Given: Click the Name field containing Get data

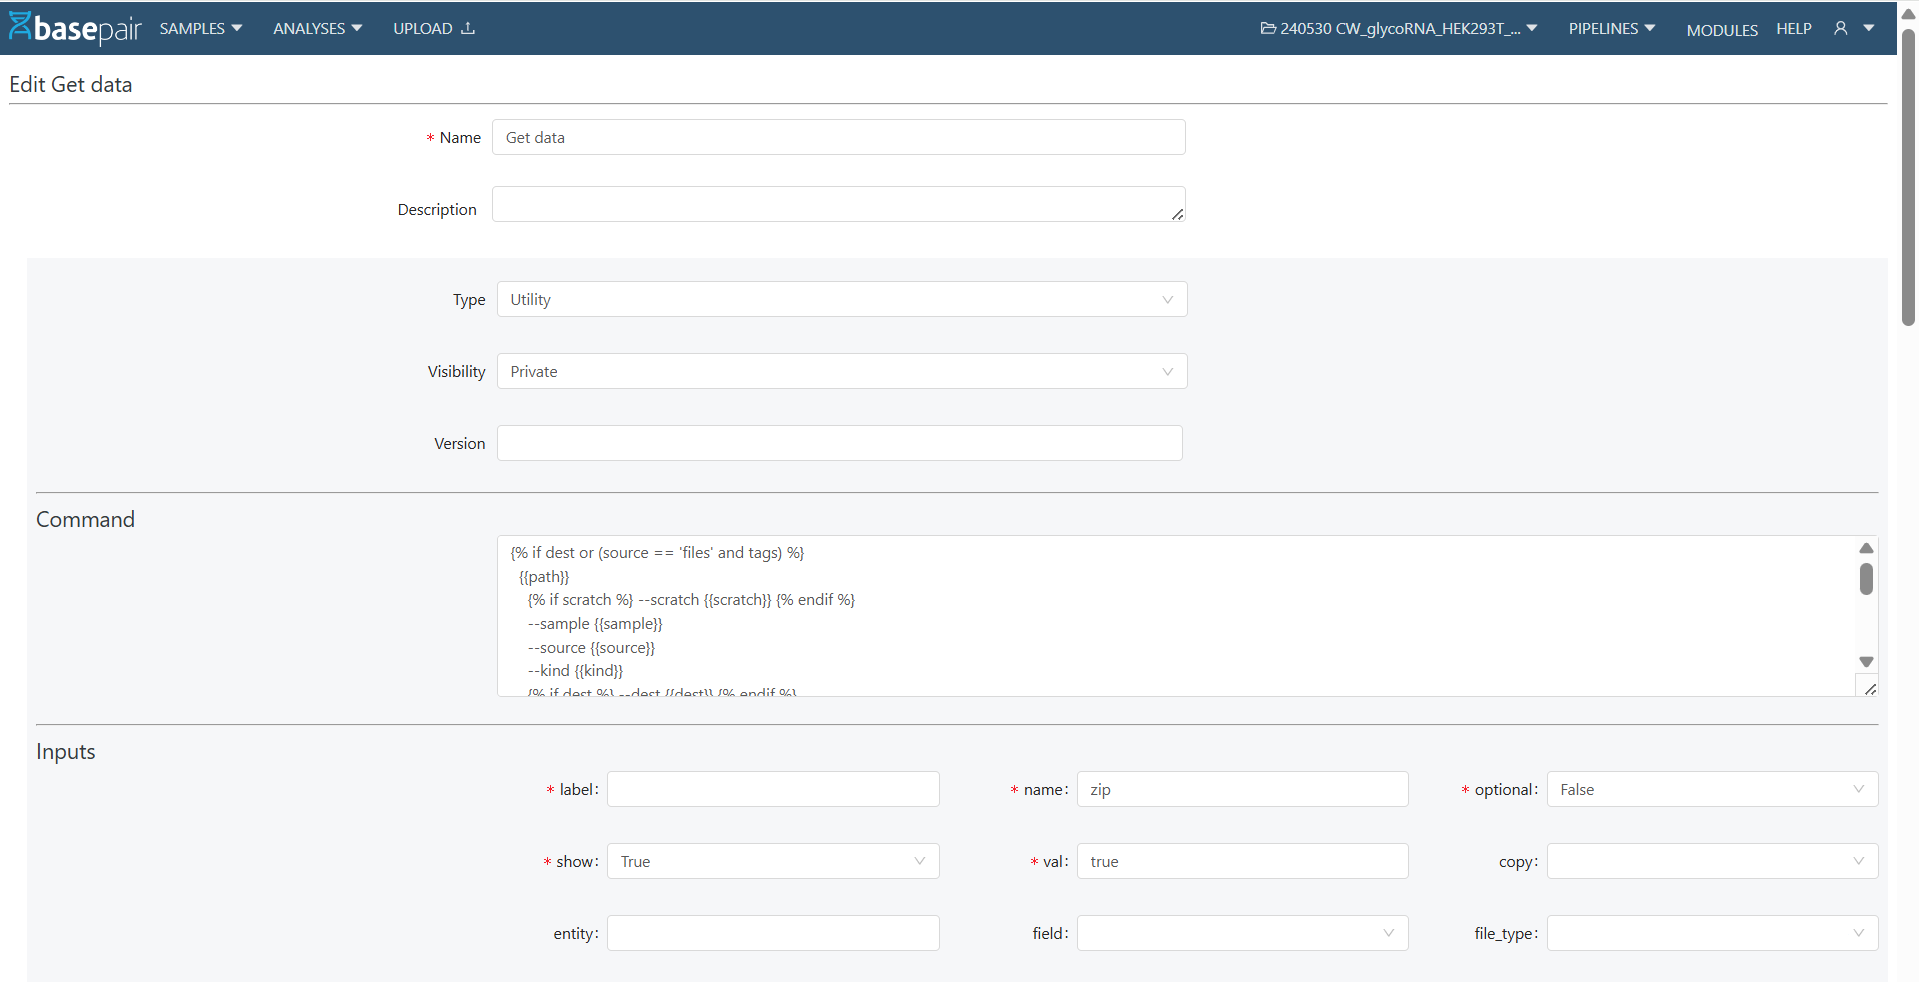Looking at the screenshot, I should [x=838, y=137].
